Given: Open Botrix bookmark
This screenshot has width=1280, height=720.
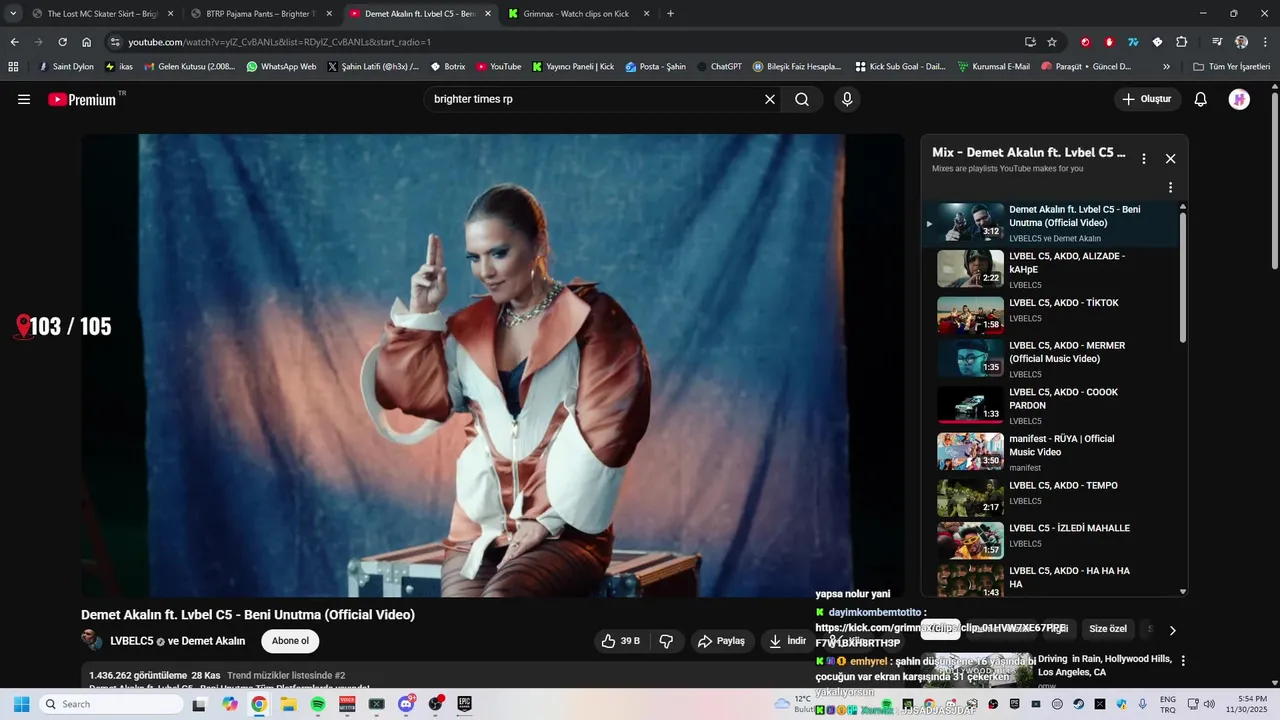Looking at the screenshot, I should coord(448,66).
